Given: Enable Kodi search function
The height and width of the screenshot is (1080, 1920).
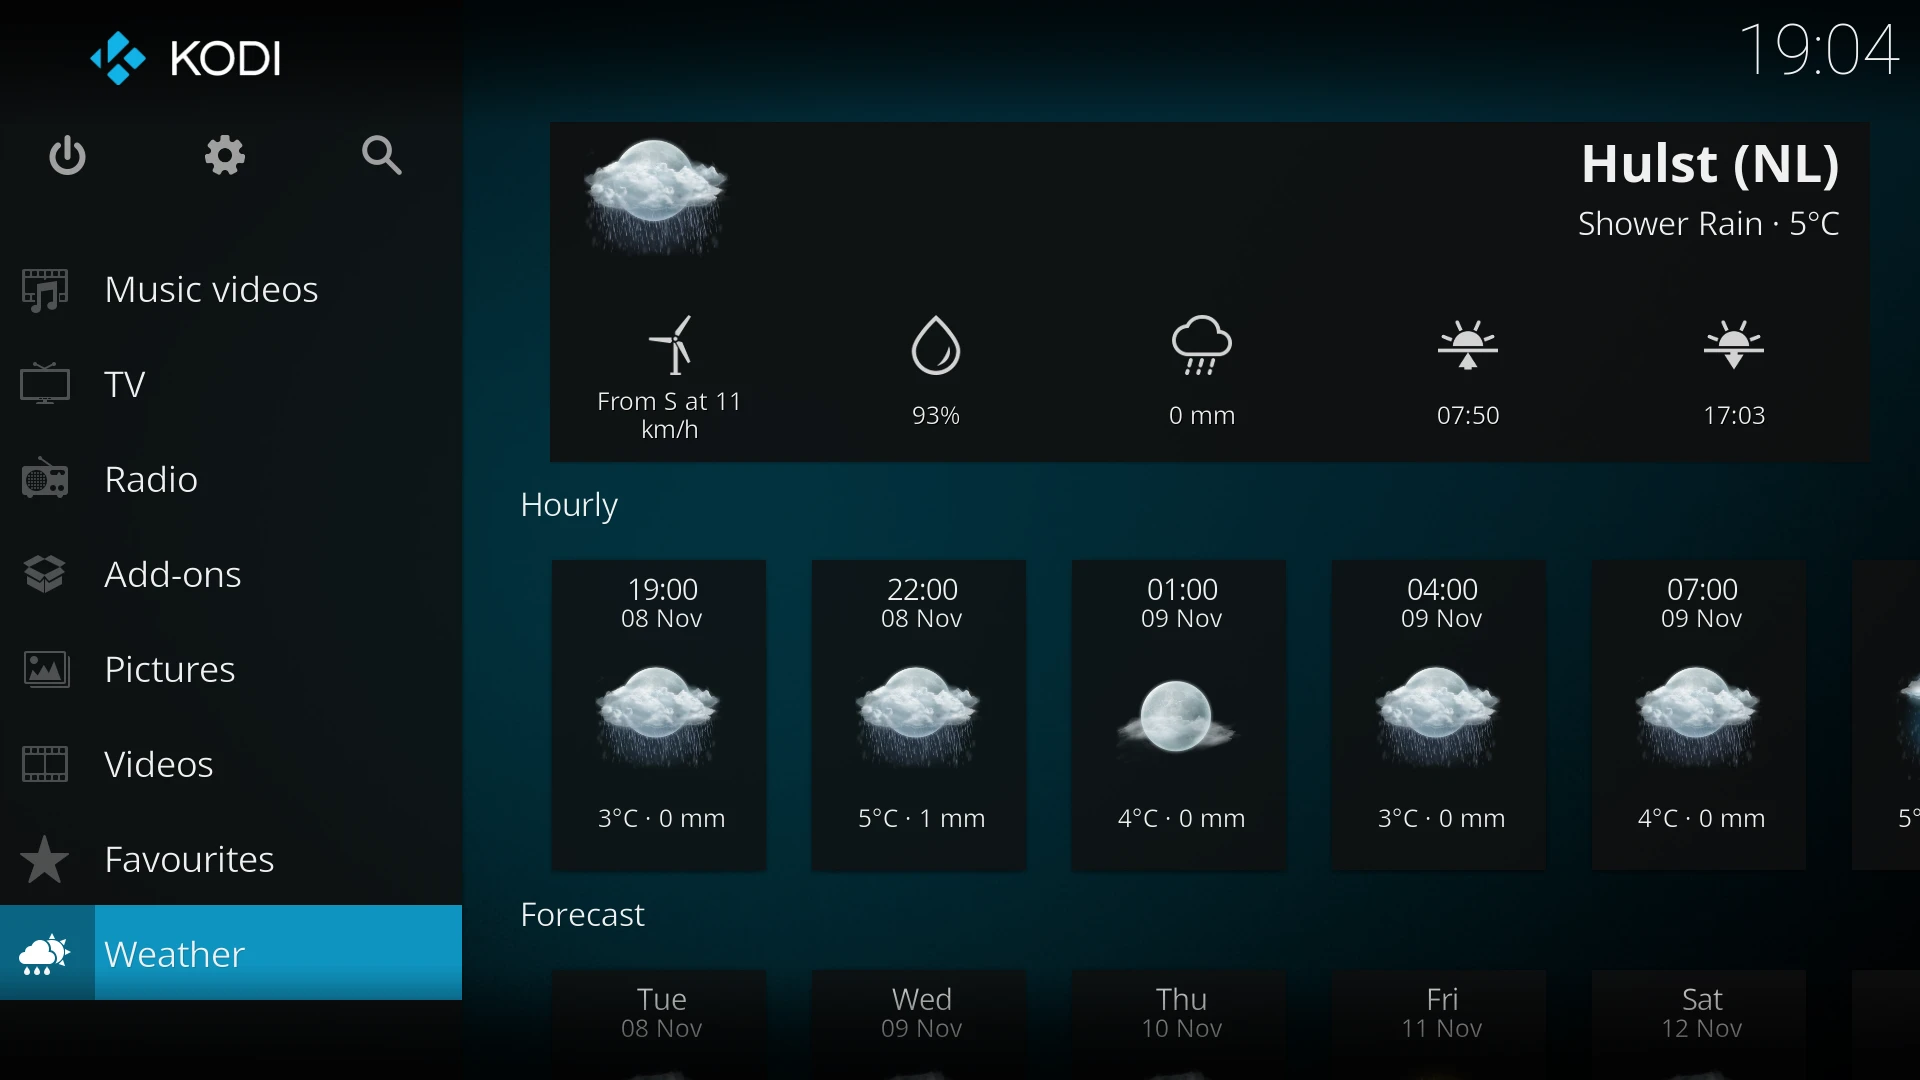Looking at the screenshot, I should tap(382, 157).
